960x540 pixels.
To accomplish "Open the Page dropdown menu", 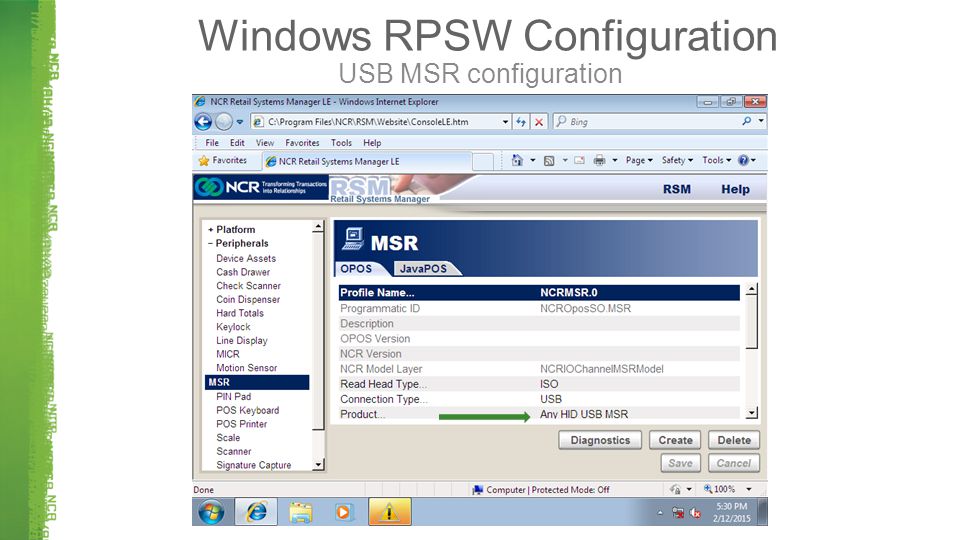I will coord(639,160).
